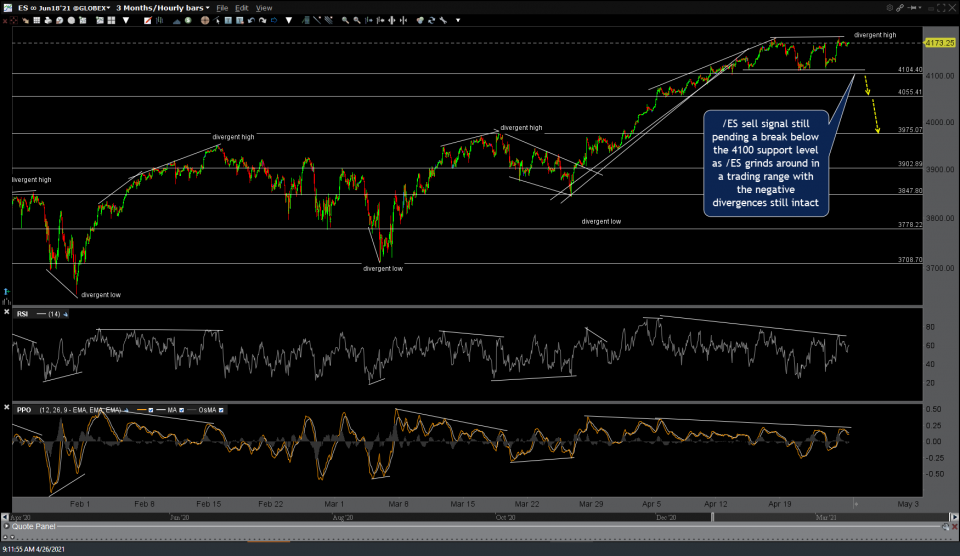Screen dimensions: 960x556
Task: Expand the second toolbar overflow triangle
Action: [x=288, y=20]
